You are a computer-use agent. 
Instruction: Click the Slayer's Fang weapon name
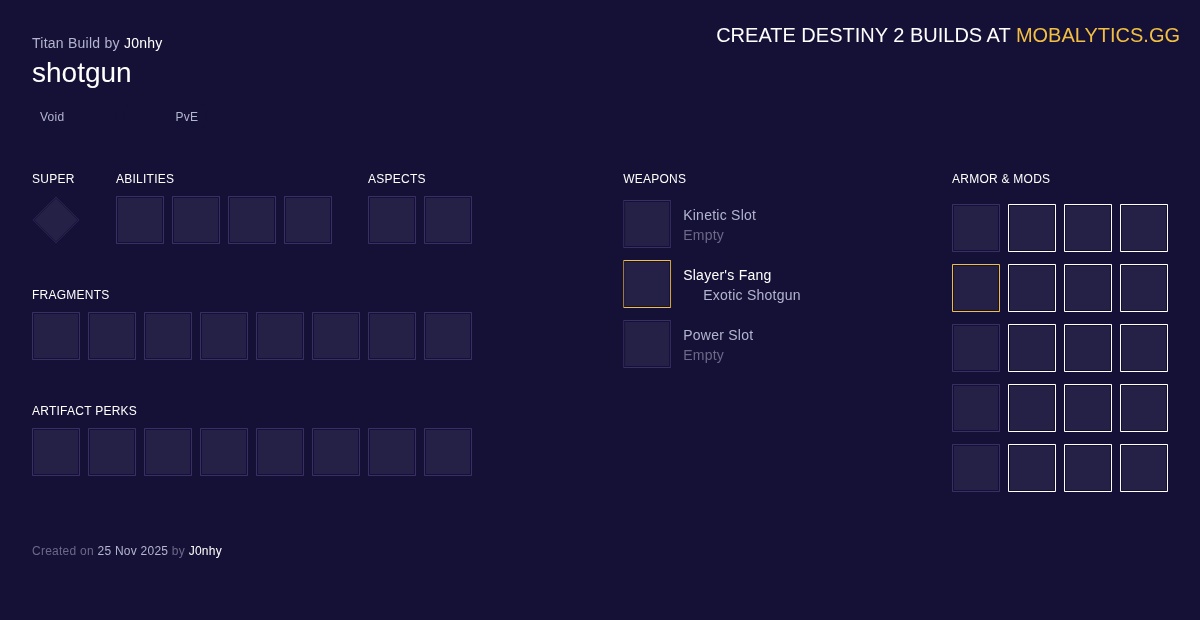pyautogui.click(x=727, y=275)
